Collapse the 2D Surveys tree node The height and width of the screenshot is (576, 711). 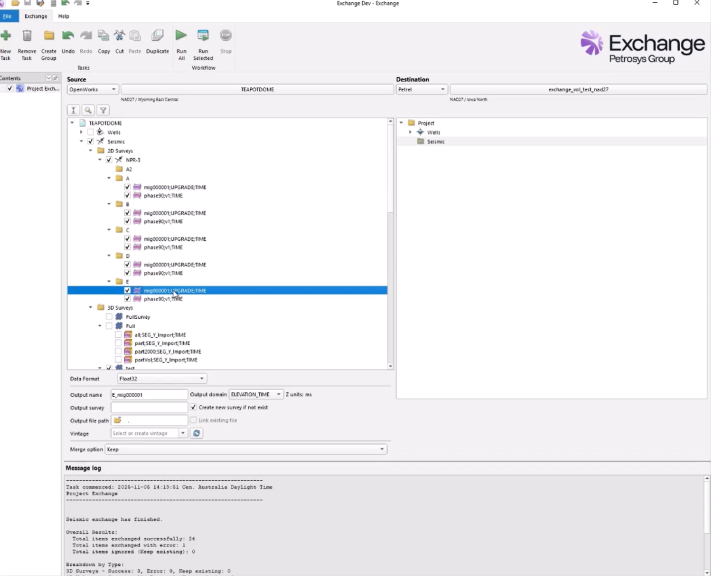[x=90, y=150]
